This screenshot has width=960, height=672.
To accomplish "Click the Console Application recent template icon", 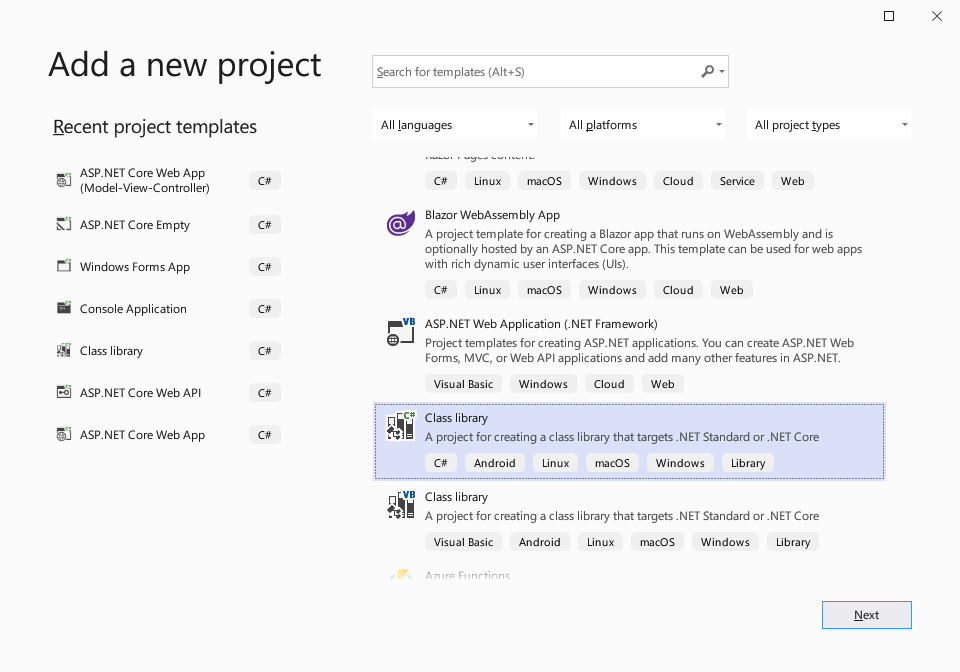I will point(64,308).
